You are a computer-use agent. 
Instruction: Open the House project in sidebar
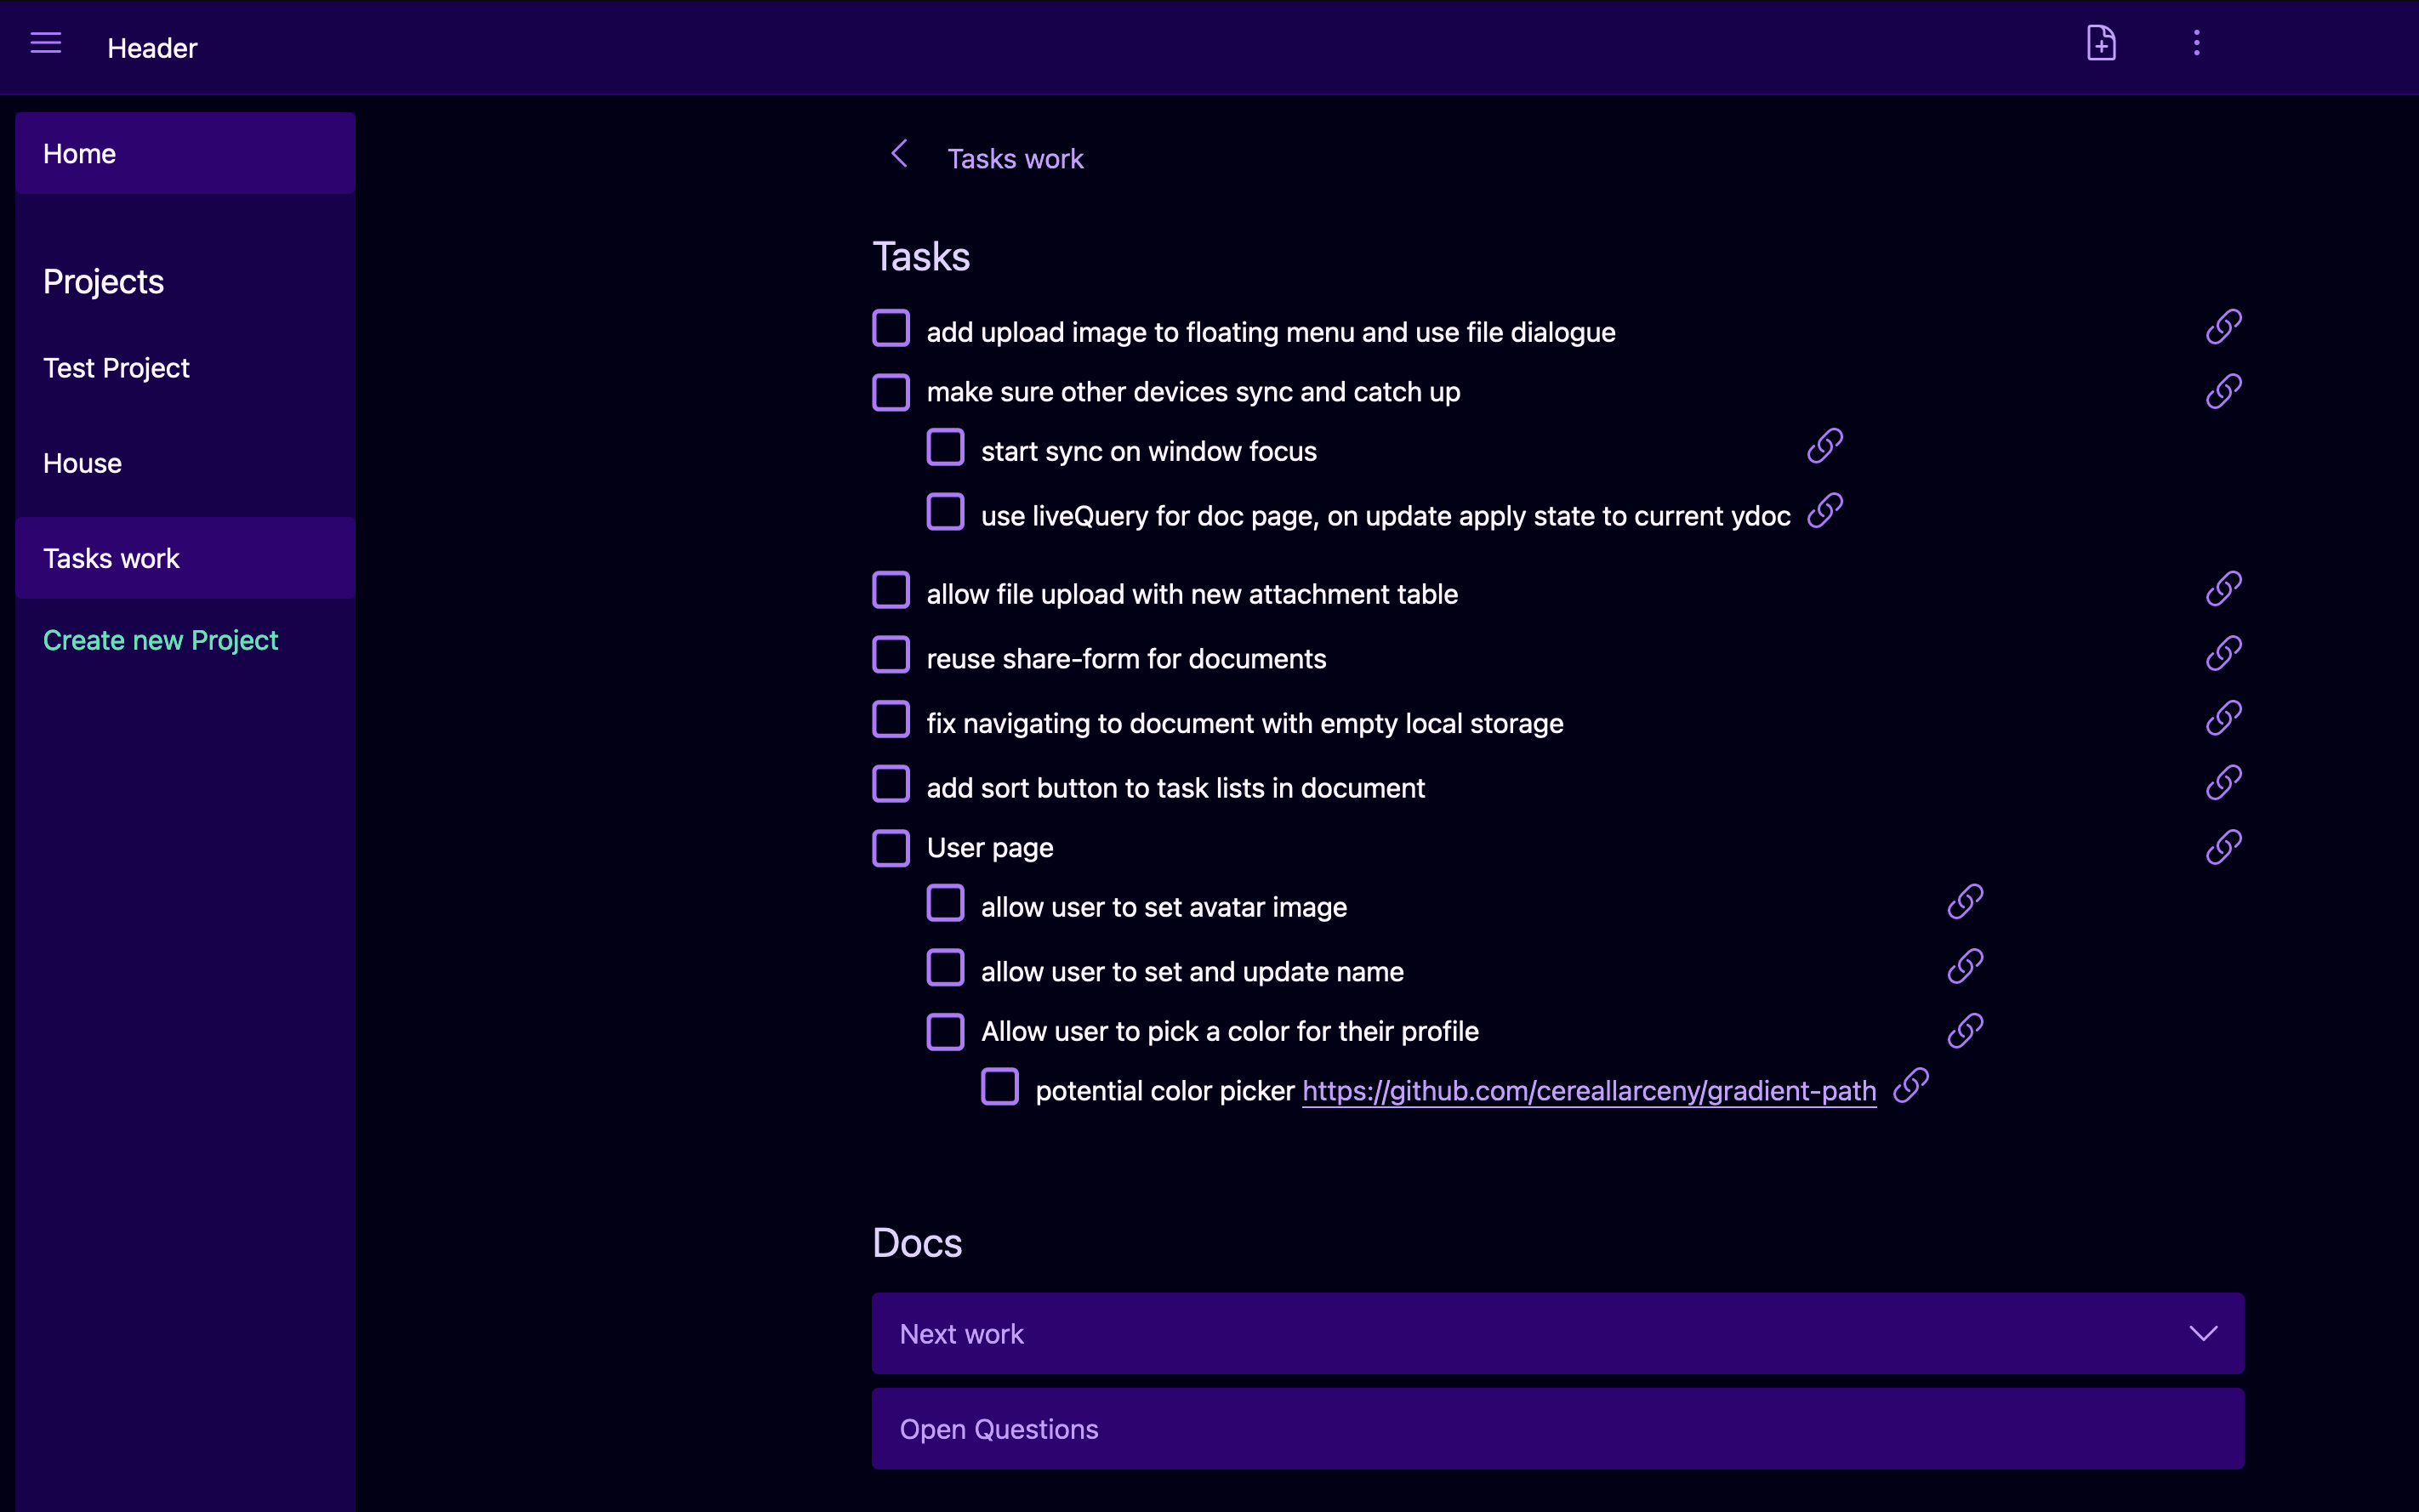[x=185, y=463]
